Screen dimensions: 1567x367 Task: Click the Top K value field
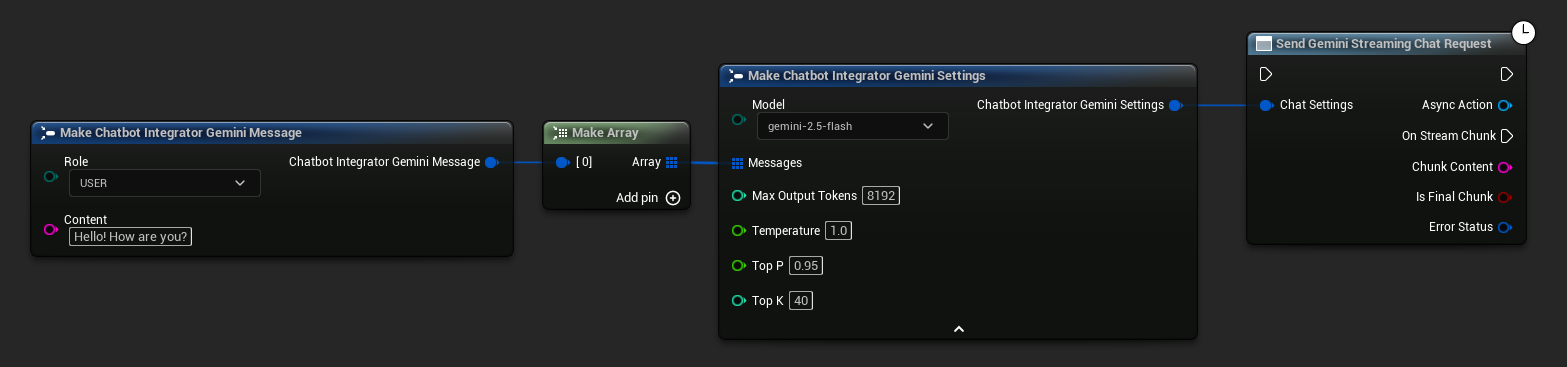click(x=800, y=300)
